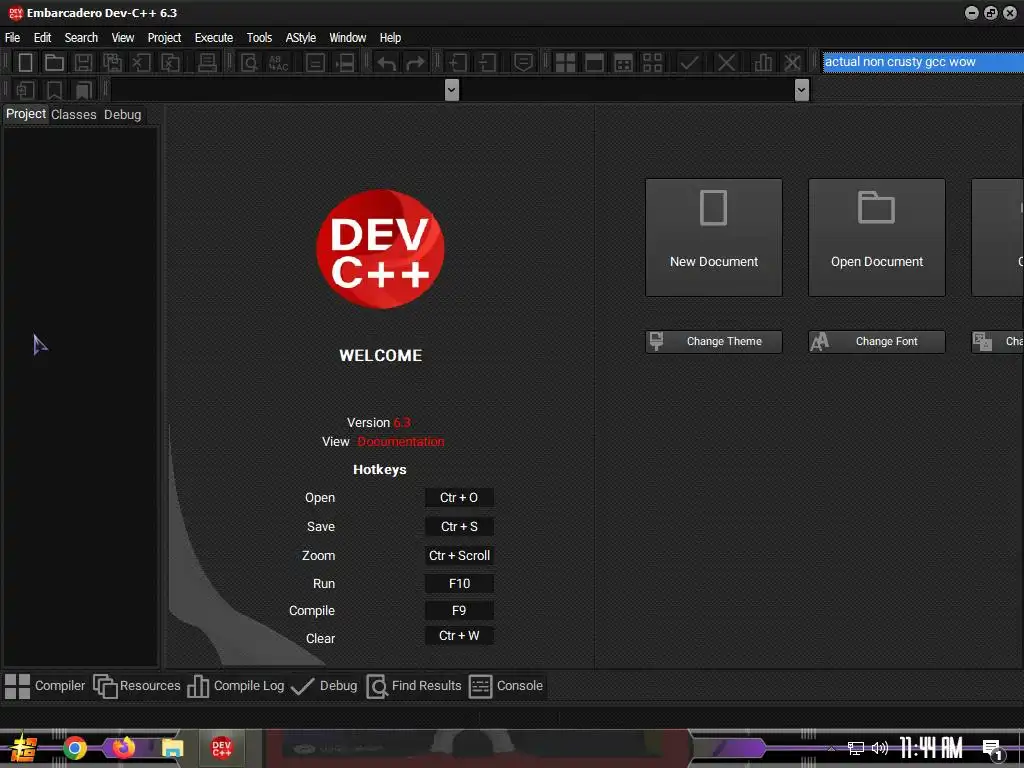Viewport: 1024px width, 768px height.
Task: Click the New Document tile
Action: [x=714, y=237]
